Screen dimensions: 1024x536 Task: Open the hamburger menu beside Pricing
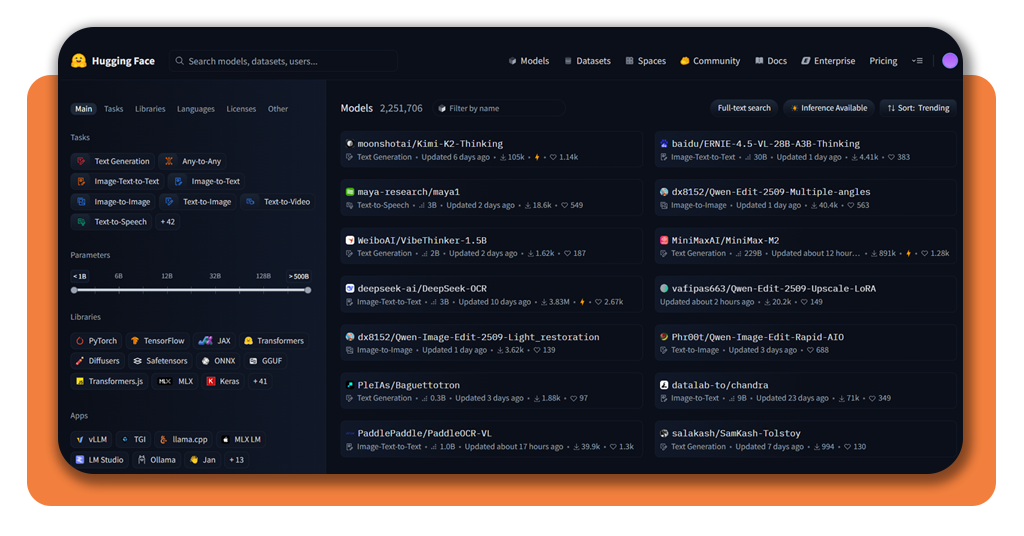(x=917, y=61)
